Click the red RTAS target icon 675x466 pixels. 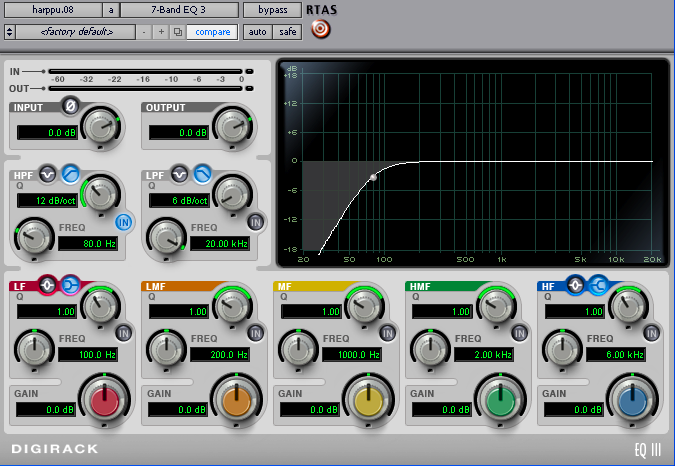point(320,29)
